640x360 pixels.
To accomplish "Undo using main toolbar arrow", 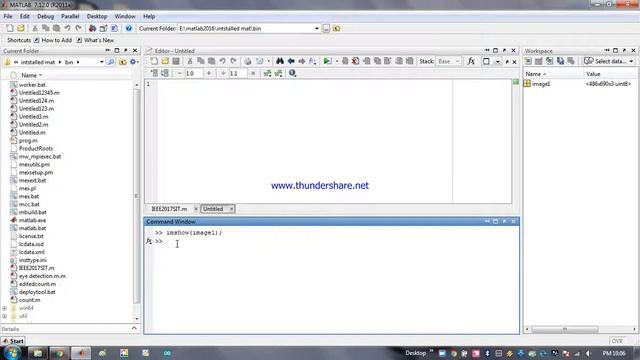I will (67, 28).
